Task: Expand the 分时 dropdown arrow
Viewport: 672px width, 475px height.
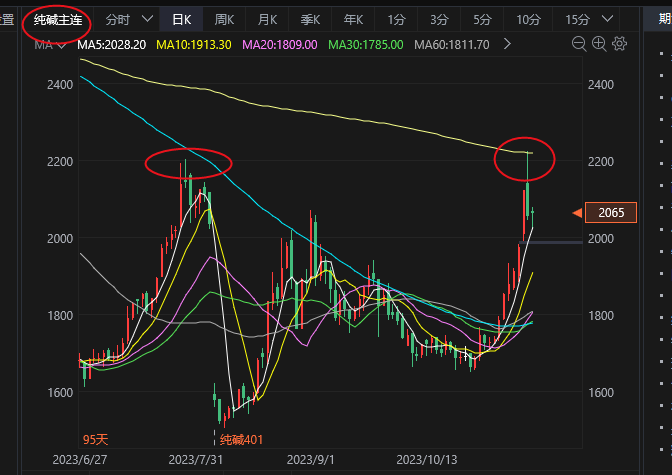Action: [148, 19]
